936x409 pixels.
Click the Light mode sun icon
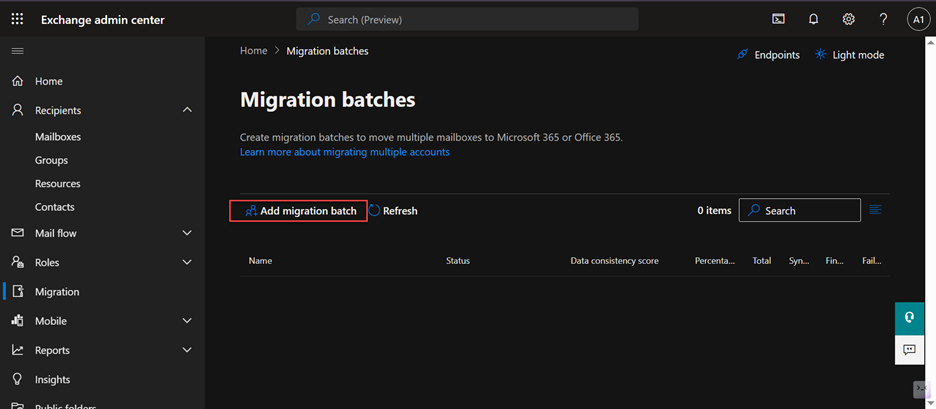tap(821, 54)
